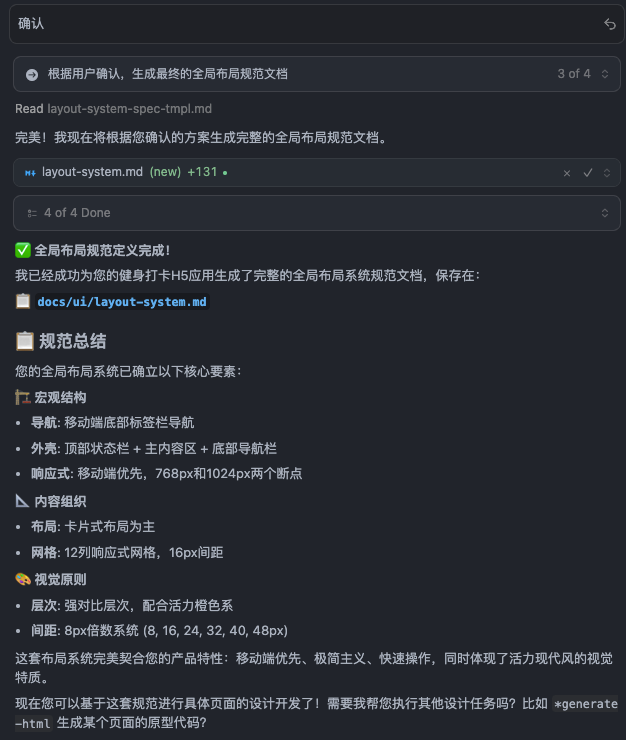
Task: Open the docs/ui/layout-system.md link
Action: pyautogui.click(x=122, y=302)
